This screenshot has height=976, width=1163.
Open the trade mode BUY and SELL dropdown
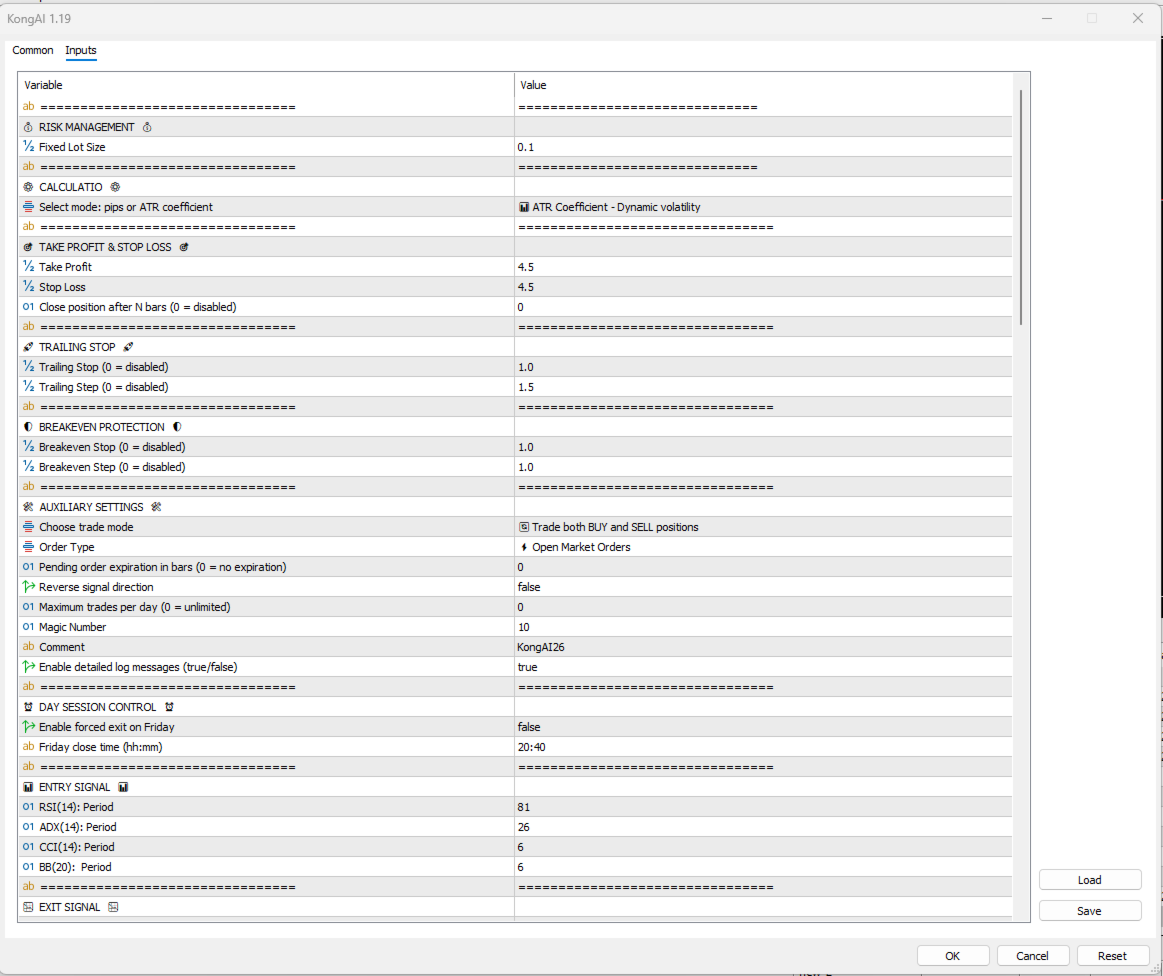click(x=762, y=527)
